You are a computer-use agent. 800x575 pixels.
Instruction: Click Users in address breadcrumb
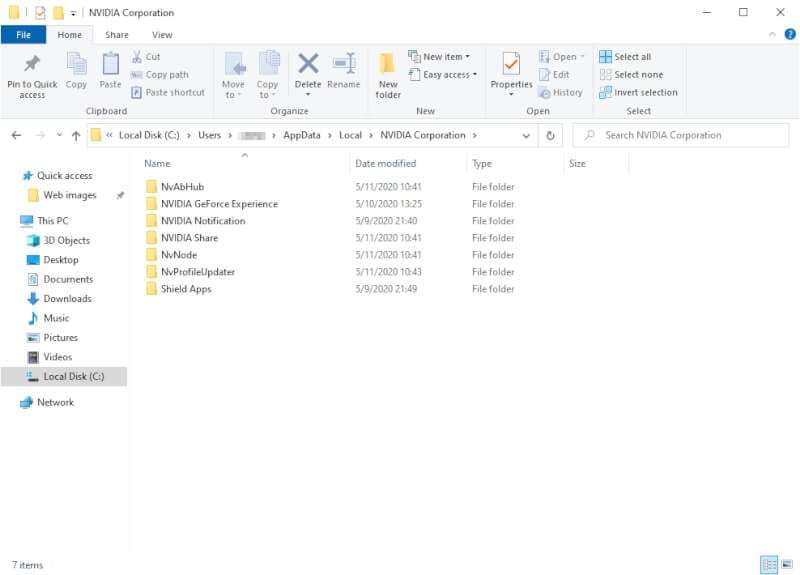[x=210, y=135]
